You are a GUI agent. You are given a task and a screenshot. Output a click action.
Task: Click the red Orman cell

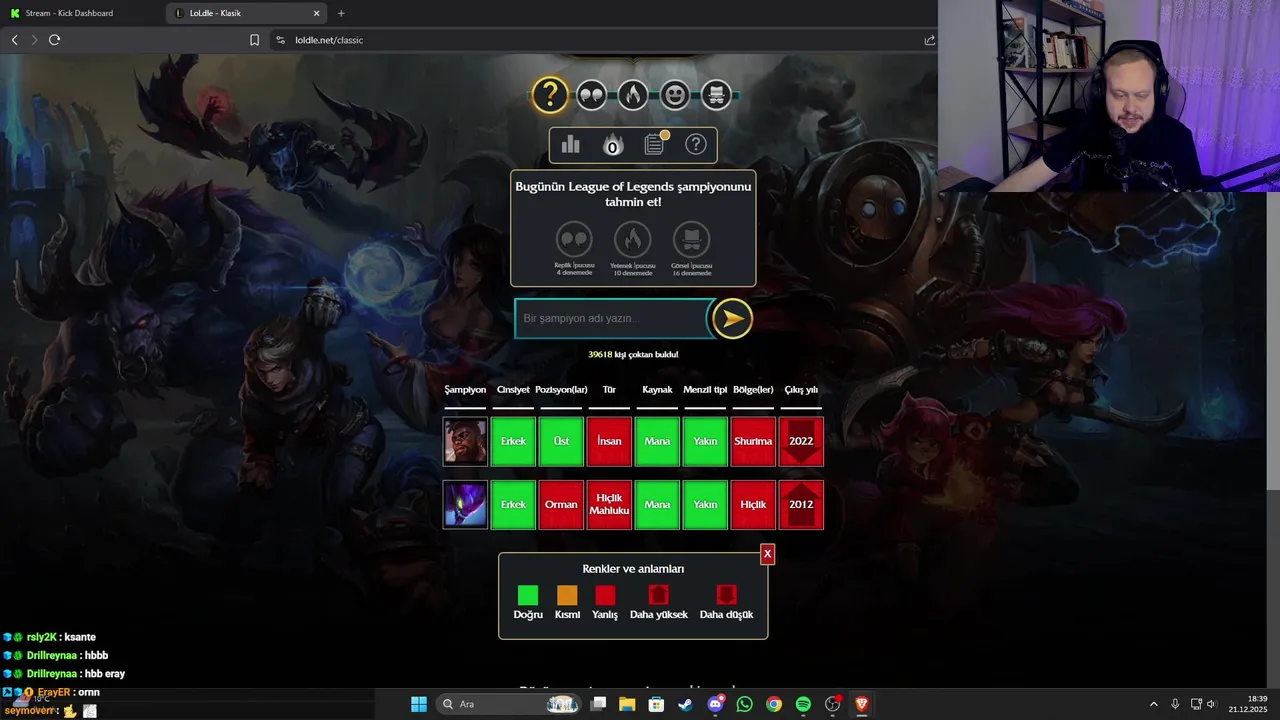coord(561,505)
